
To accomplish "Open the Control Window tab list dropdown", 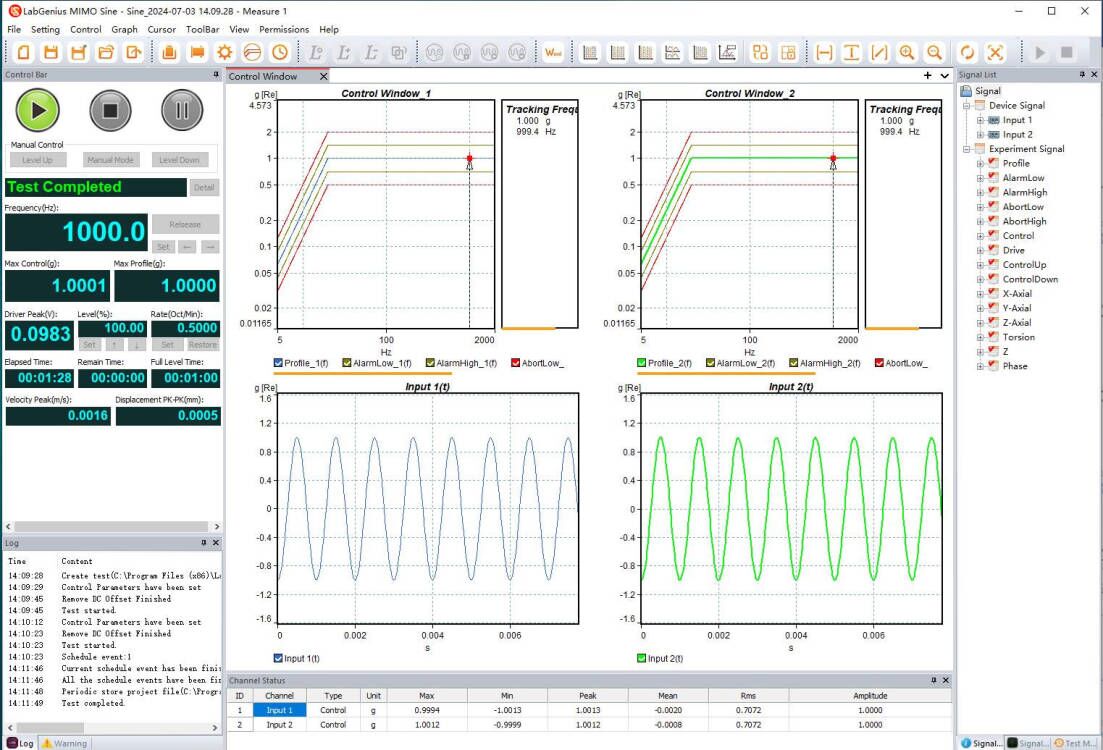I will [x=945, y=76].
